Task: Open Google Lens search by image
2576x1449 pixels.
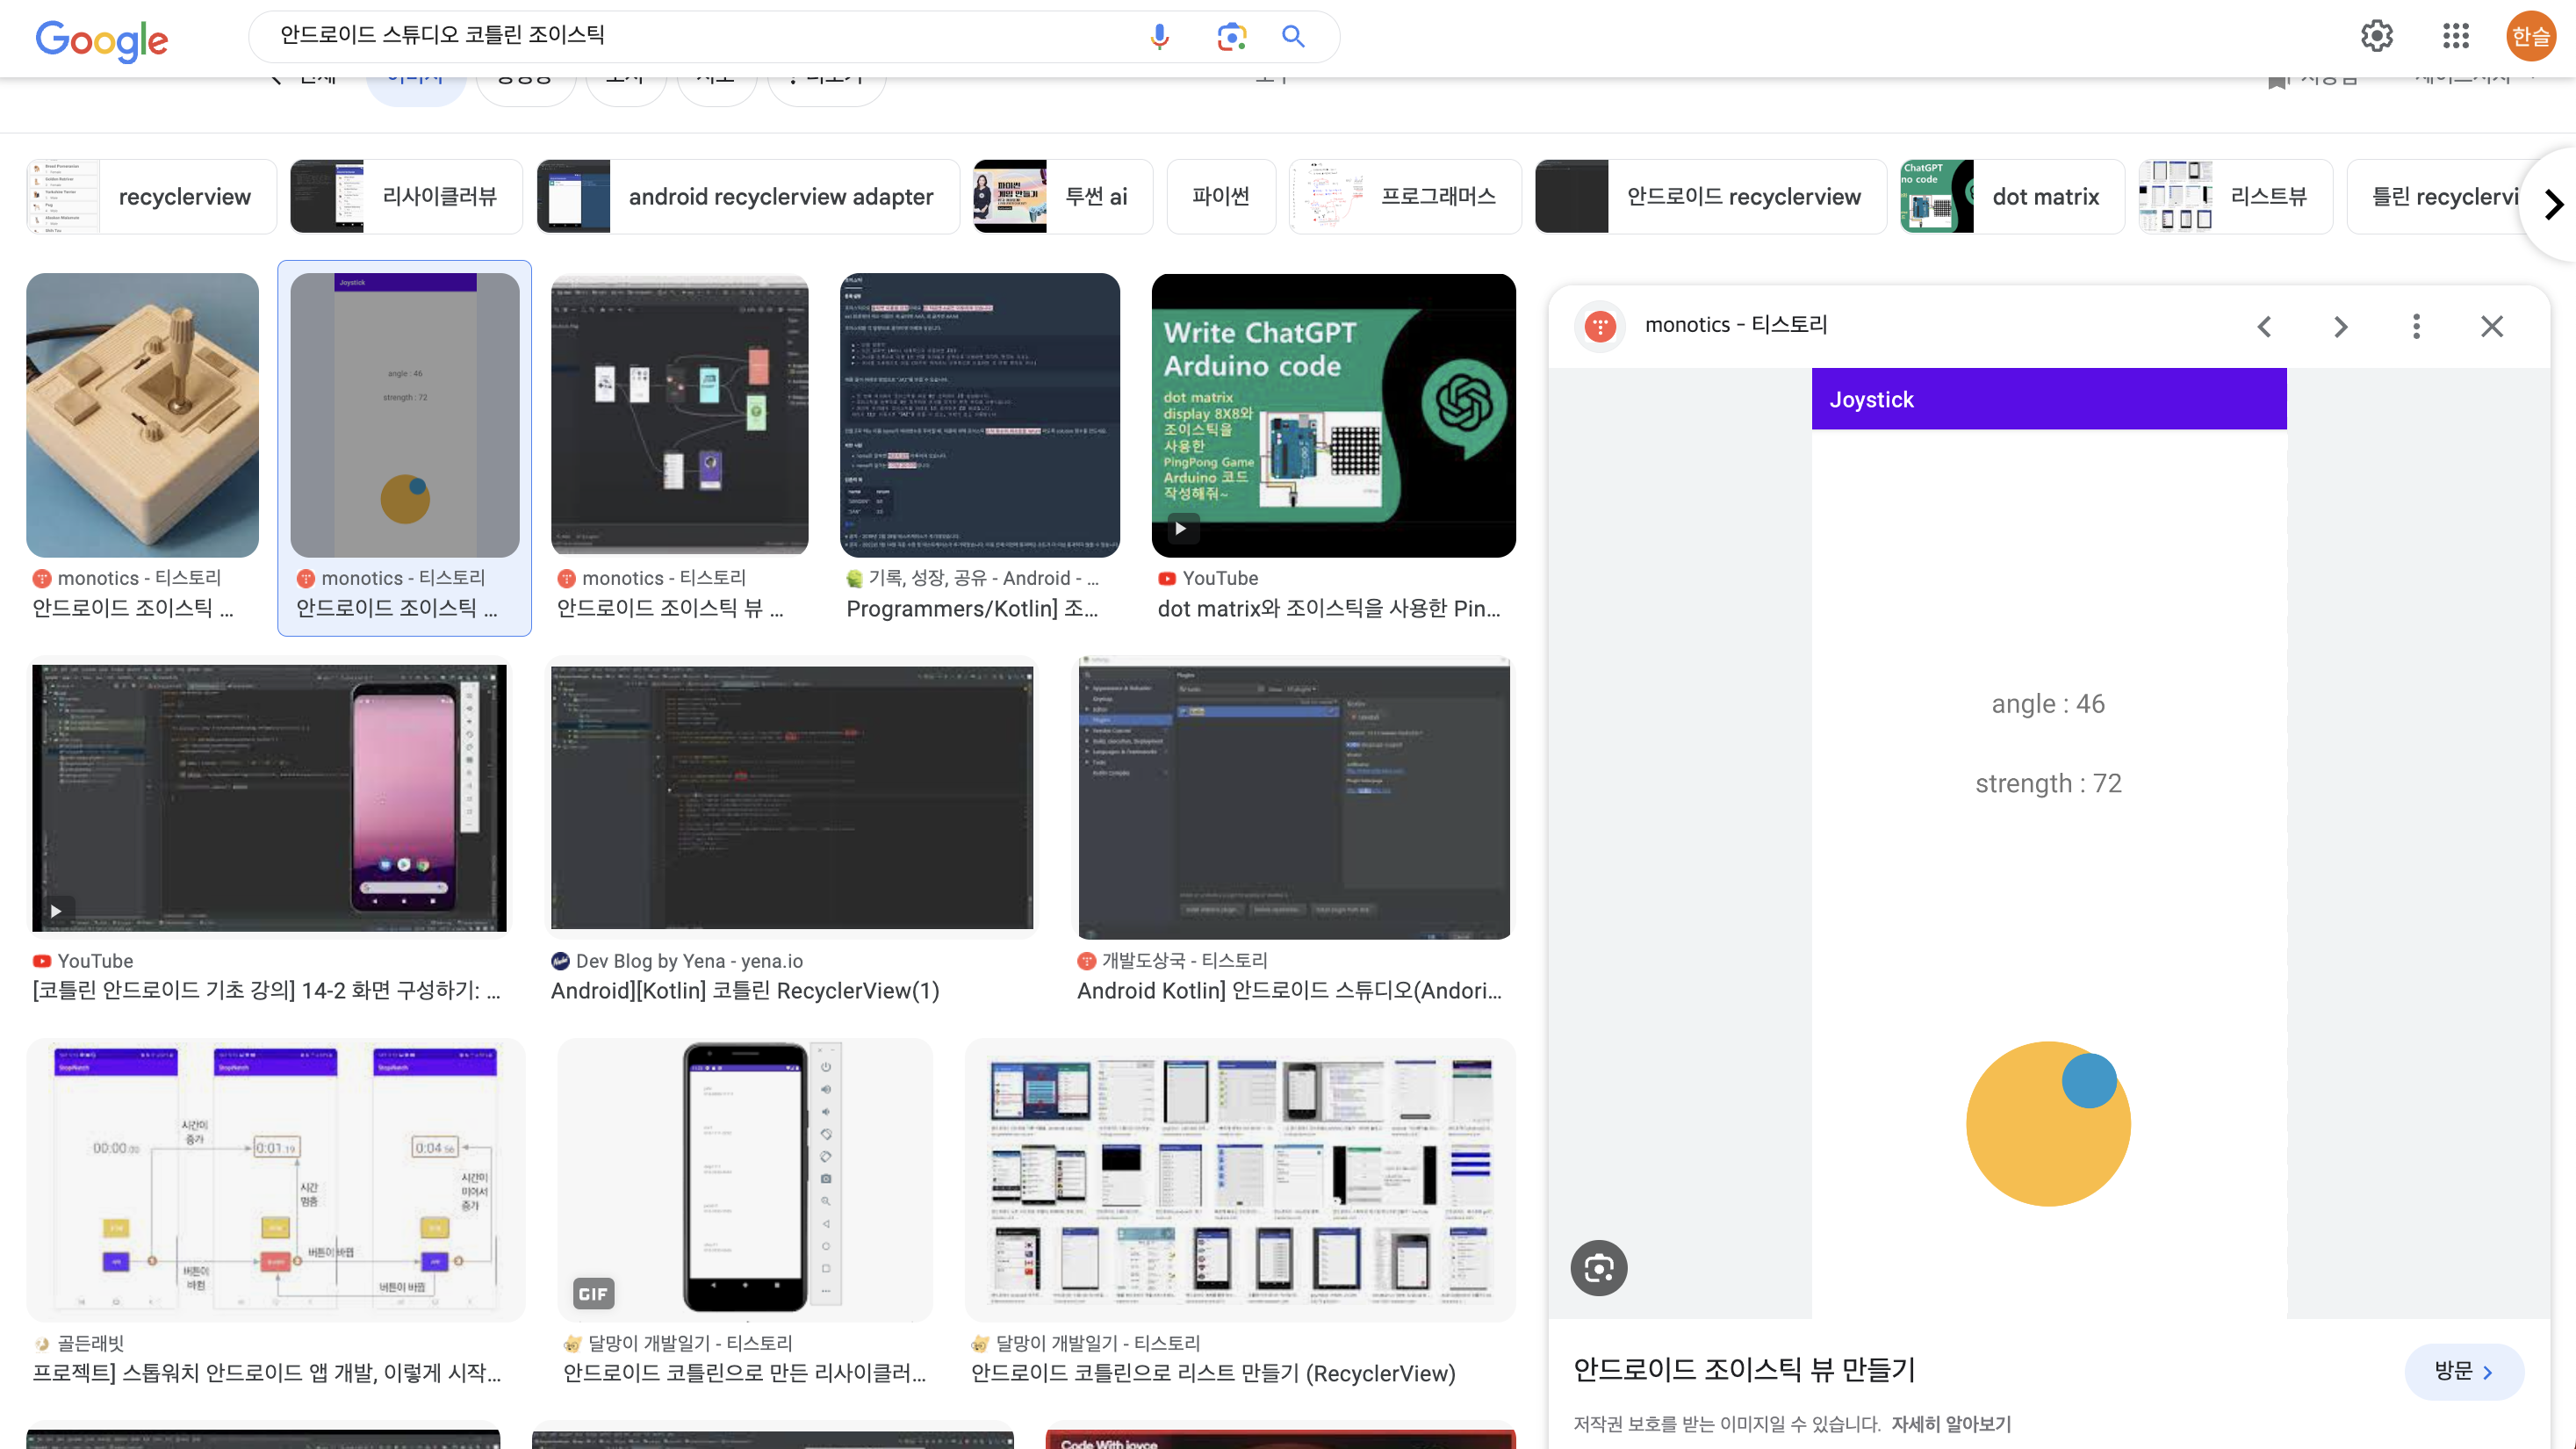Action: [1231, 37]
